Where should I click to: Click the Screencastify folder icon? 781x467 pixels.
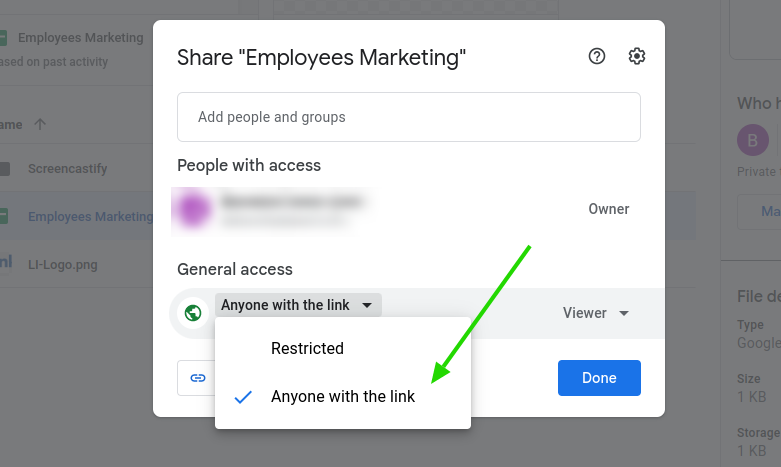coord(5,169)
